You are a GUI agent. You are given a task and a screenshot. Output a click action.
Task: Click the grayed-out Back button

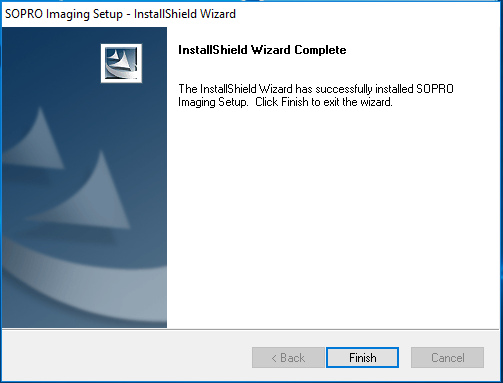288,358
